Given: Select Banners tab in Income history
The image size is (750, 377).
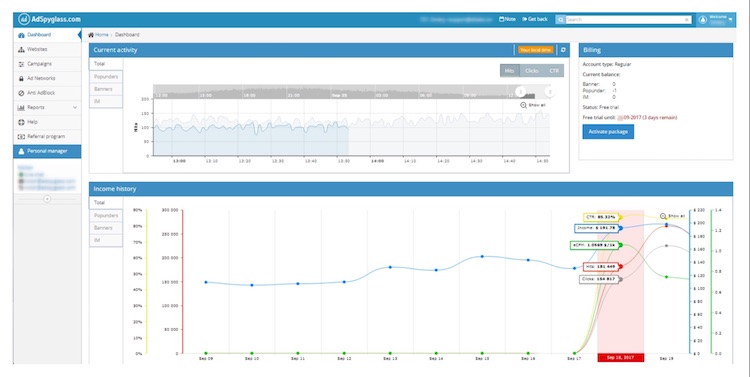Looking at the screenshot, I should pos(106,228).
